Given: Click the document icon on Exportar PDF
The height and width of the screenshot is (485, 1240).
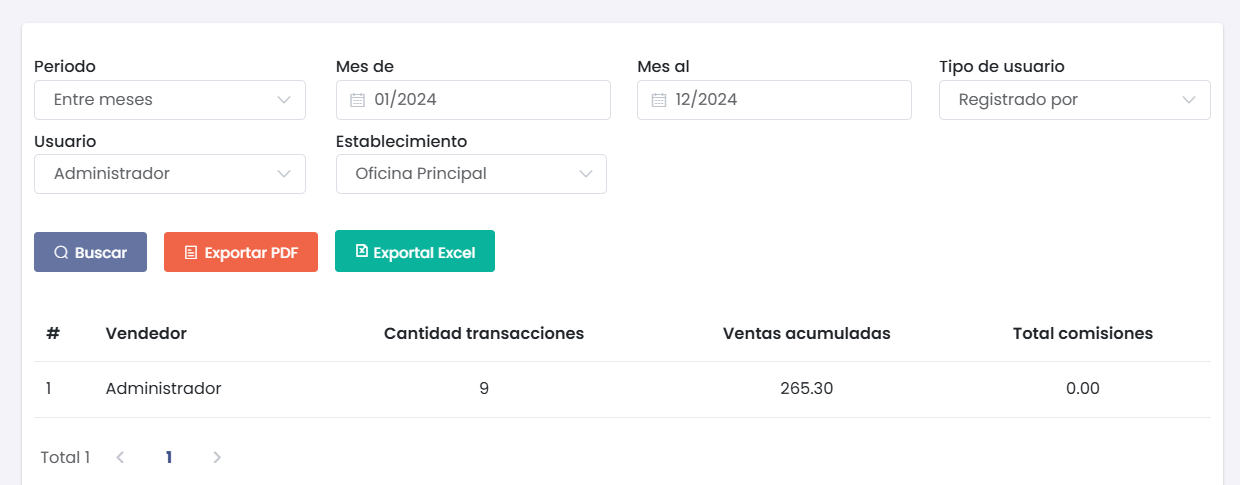Looking at the screenshot, I should coord(191,252).
